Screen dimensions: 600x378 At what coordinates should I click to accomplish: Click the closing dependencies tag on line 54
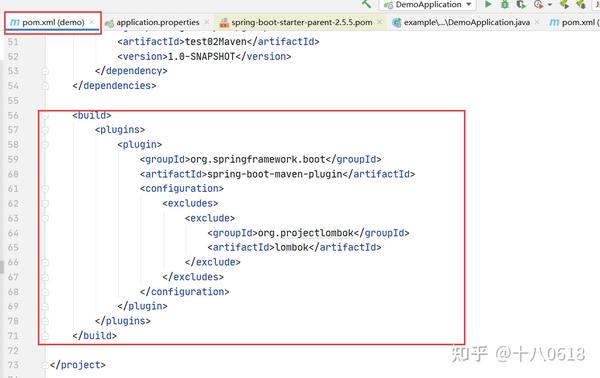coord(114,86)
